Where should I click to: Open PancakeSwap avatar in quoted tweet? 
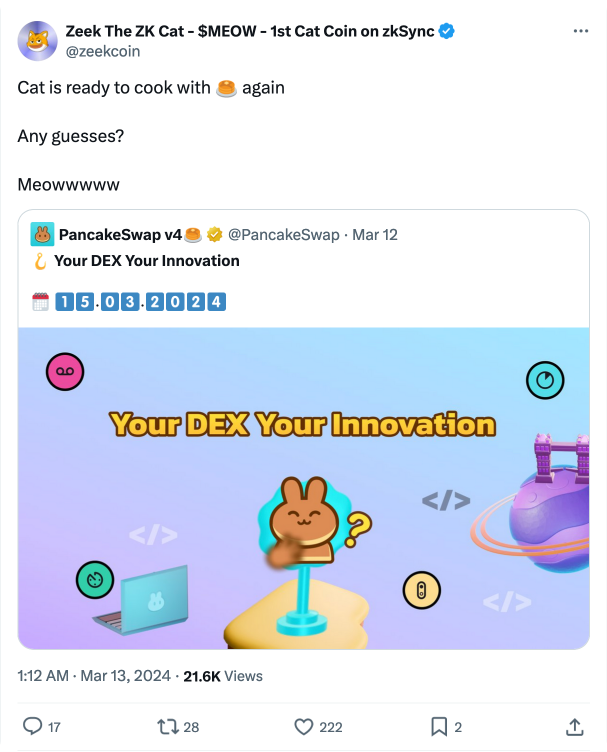(42, 234)
